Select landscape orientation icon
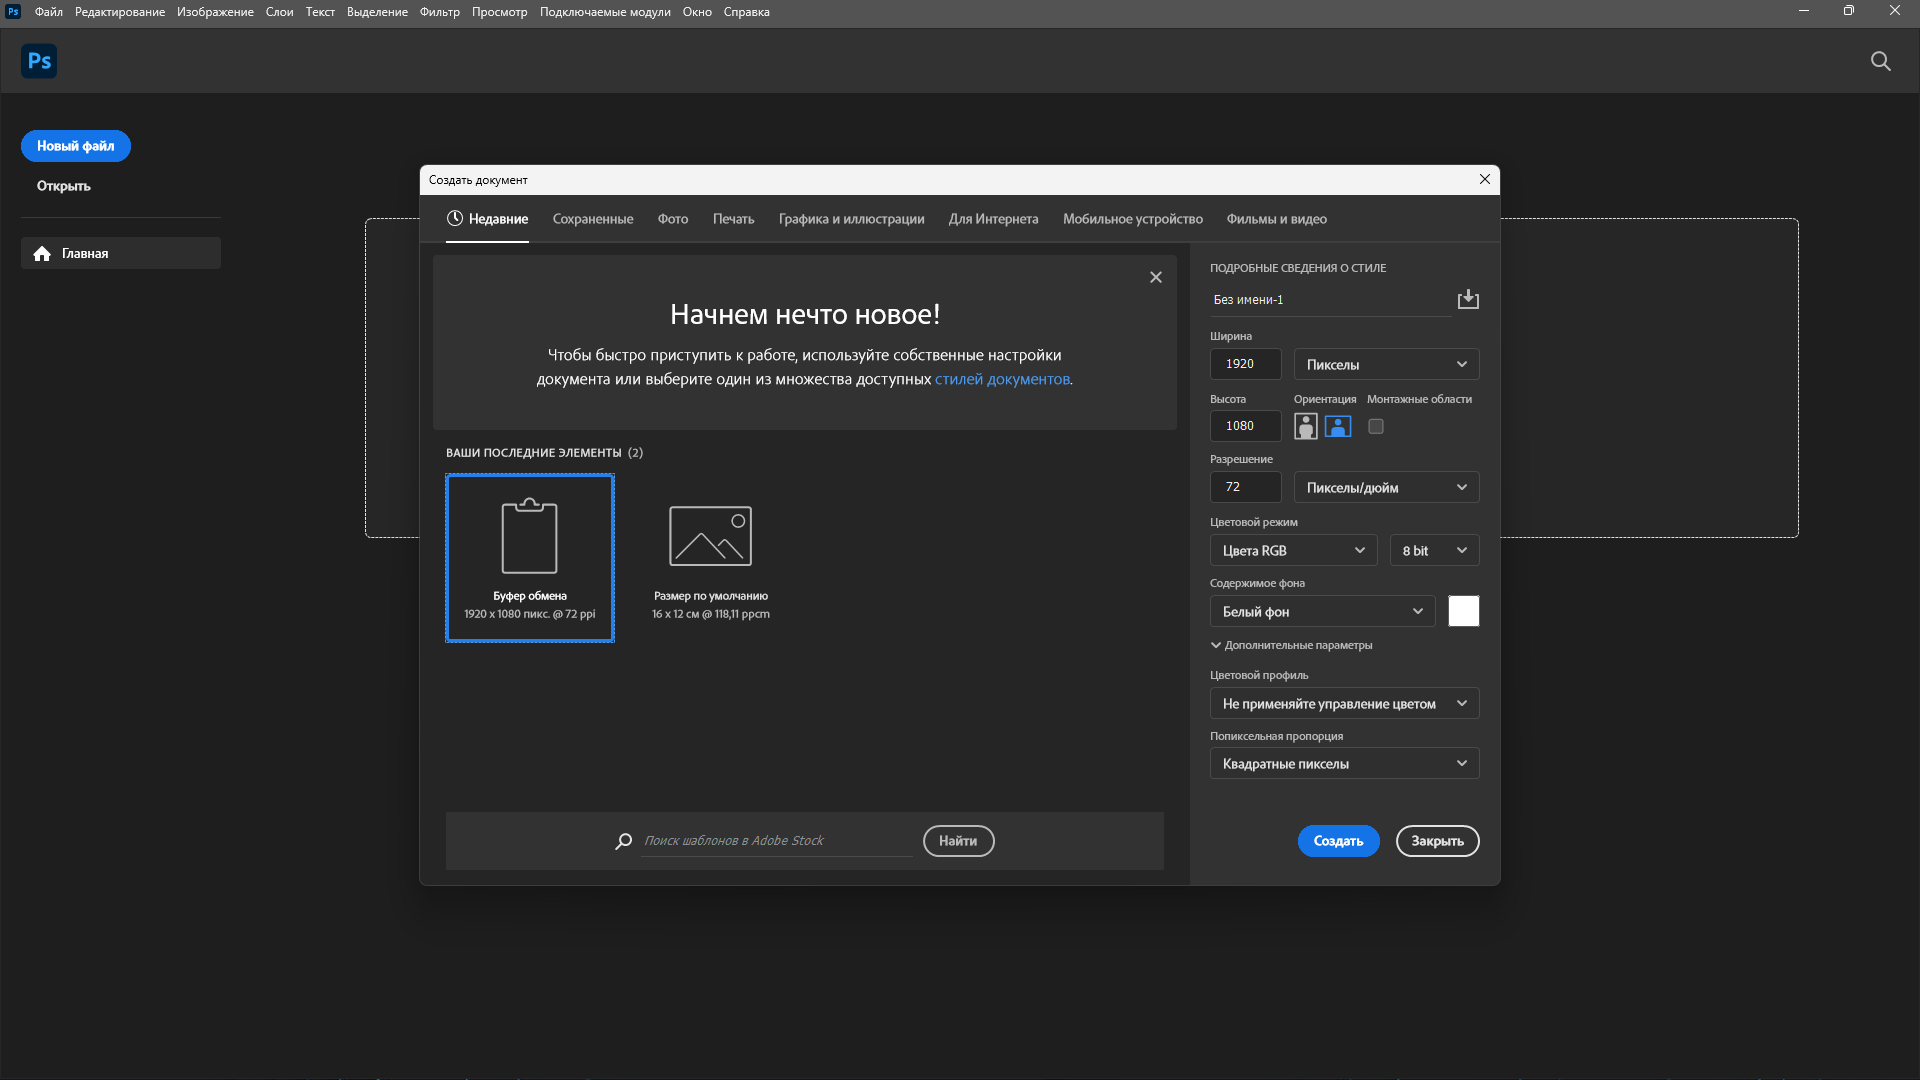The image size is (1920, 1080). (x=1337, y=426)
